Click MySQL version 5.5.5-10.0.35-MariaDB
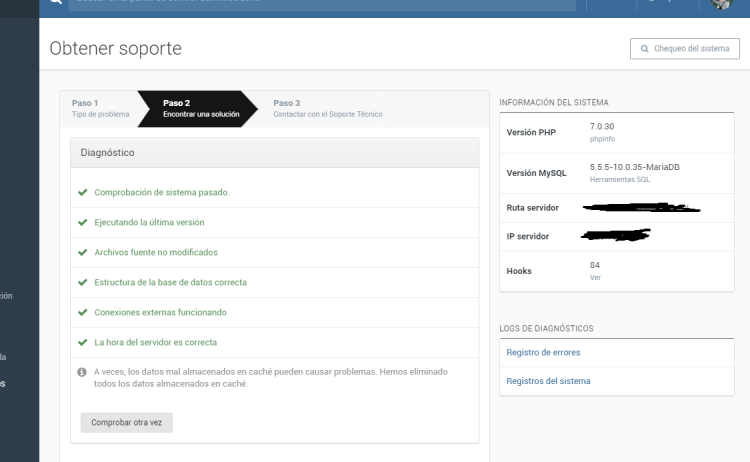The width and height of the screenshot is (750, 462). pos(635,167)
